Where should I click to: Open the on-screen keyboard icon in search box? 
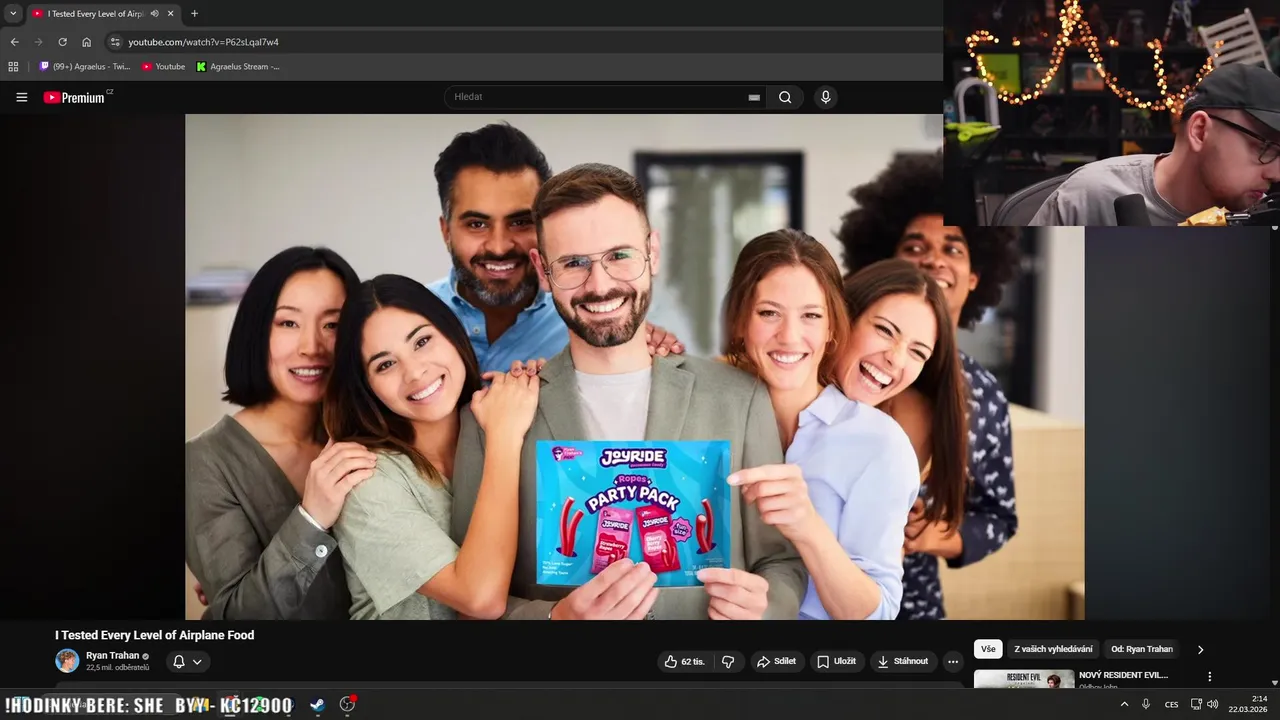pos(754,97)
